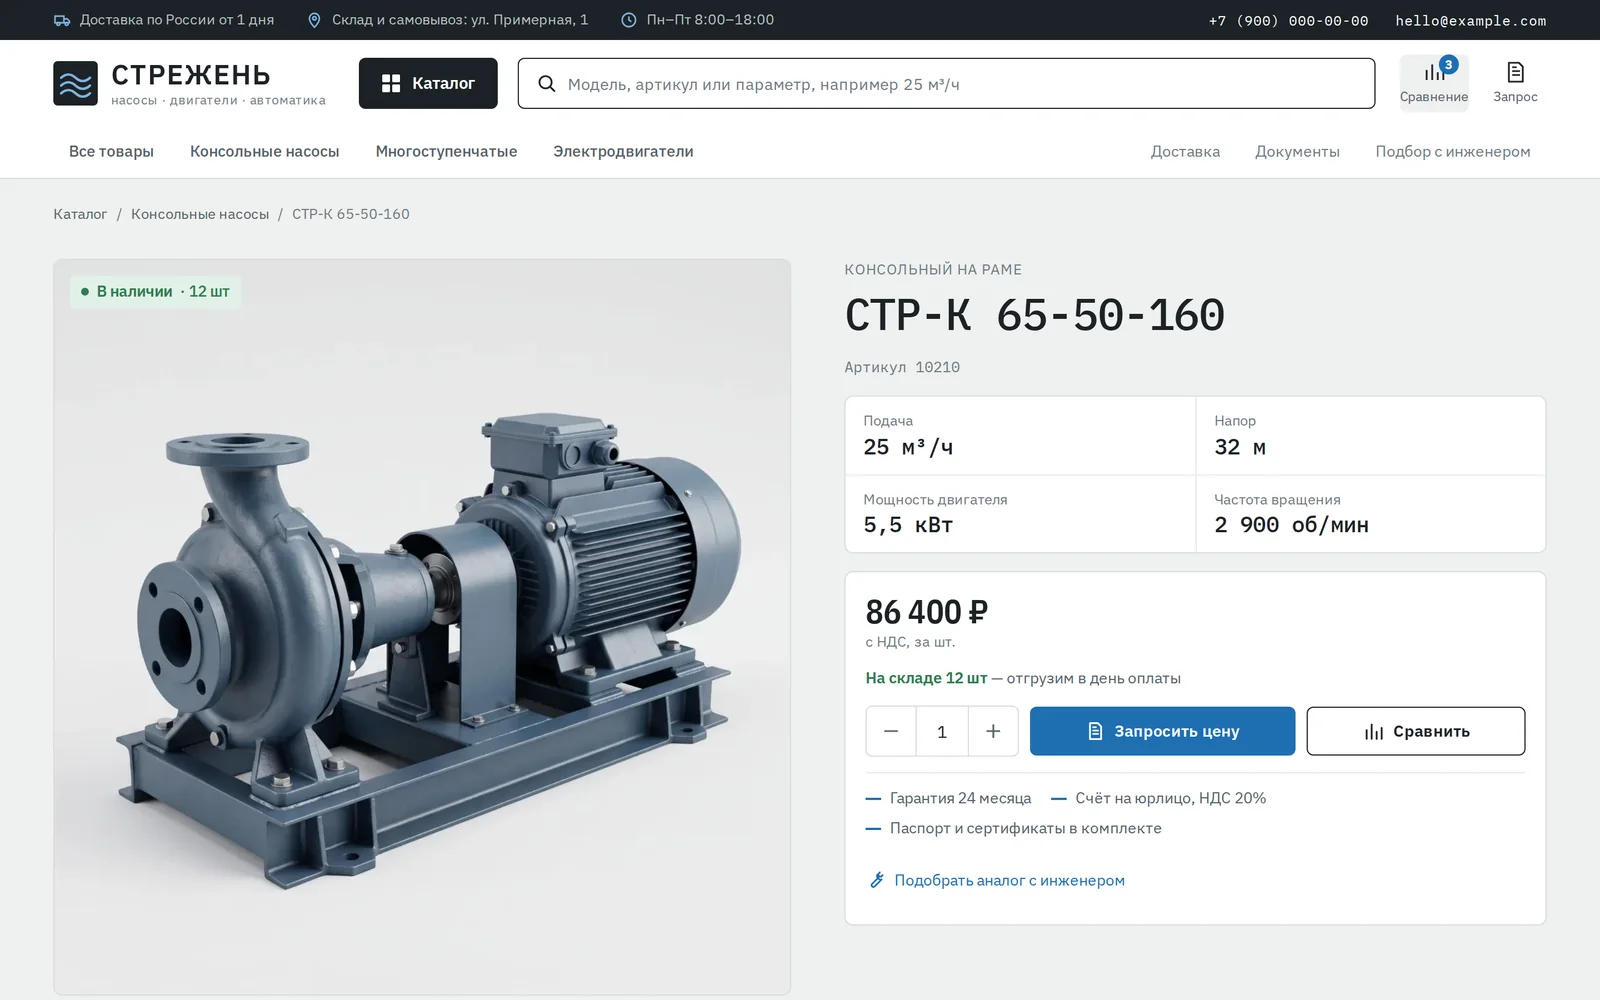The image size is (1600, 1000).
Task: Click the product title СТР-К 65-50-160
Action: tap(1034, 315)
